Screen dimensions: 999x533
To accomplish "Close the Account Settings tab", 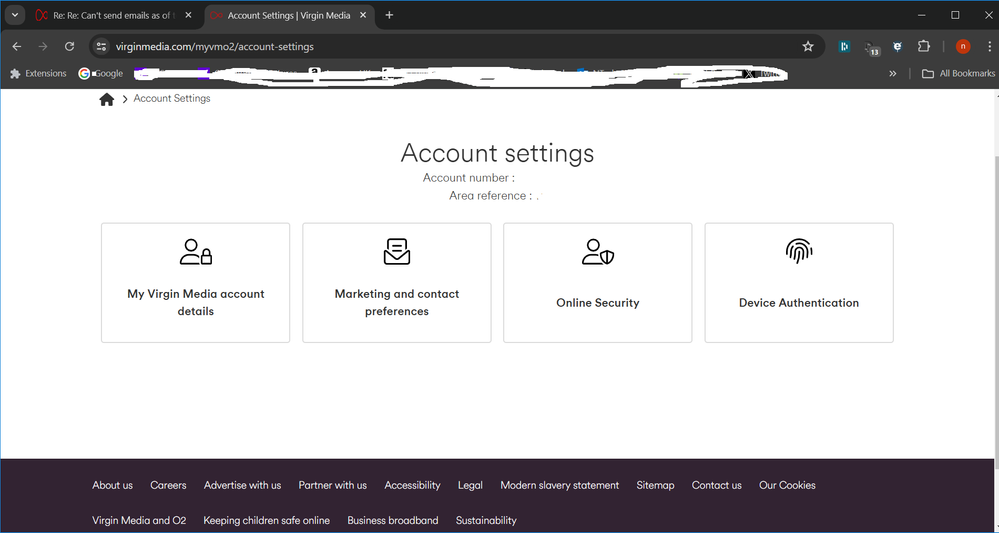I will 363,15.
